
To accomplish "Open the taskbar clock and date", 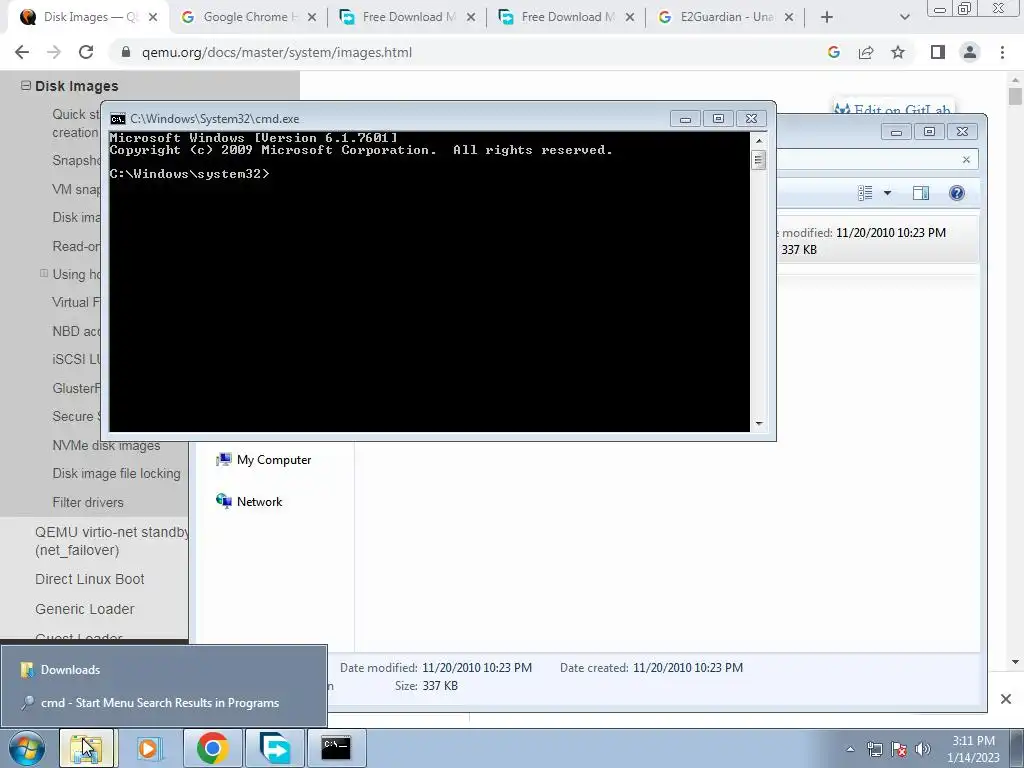I will click(973, 749).
